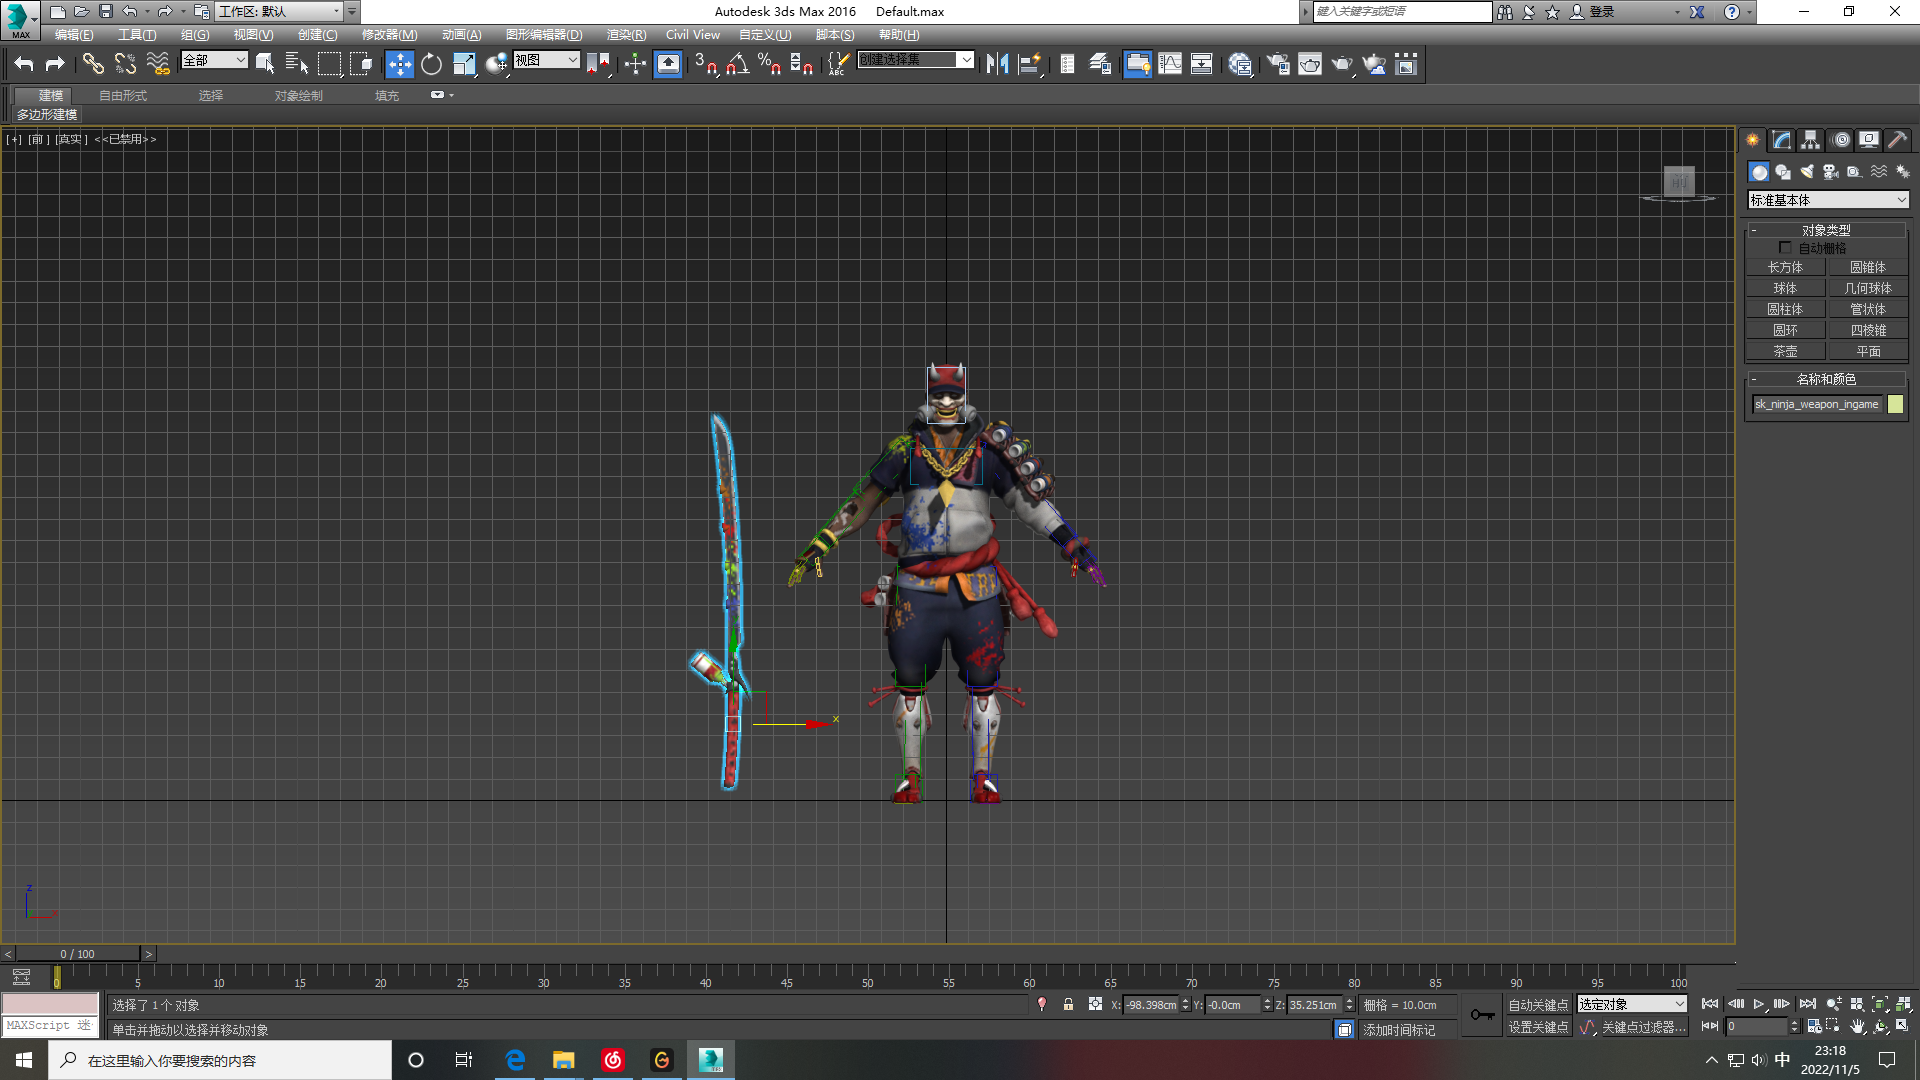Click the time slider at 0 / 100
1920x1080 pixels.
click(77, 954)
